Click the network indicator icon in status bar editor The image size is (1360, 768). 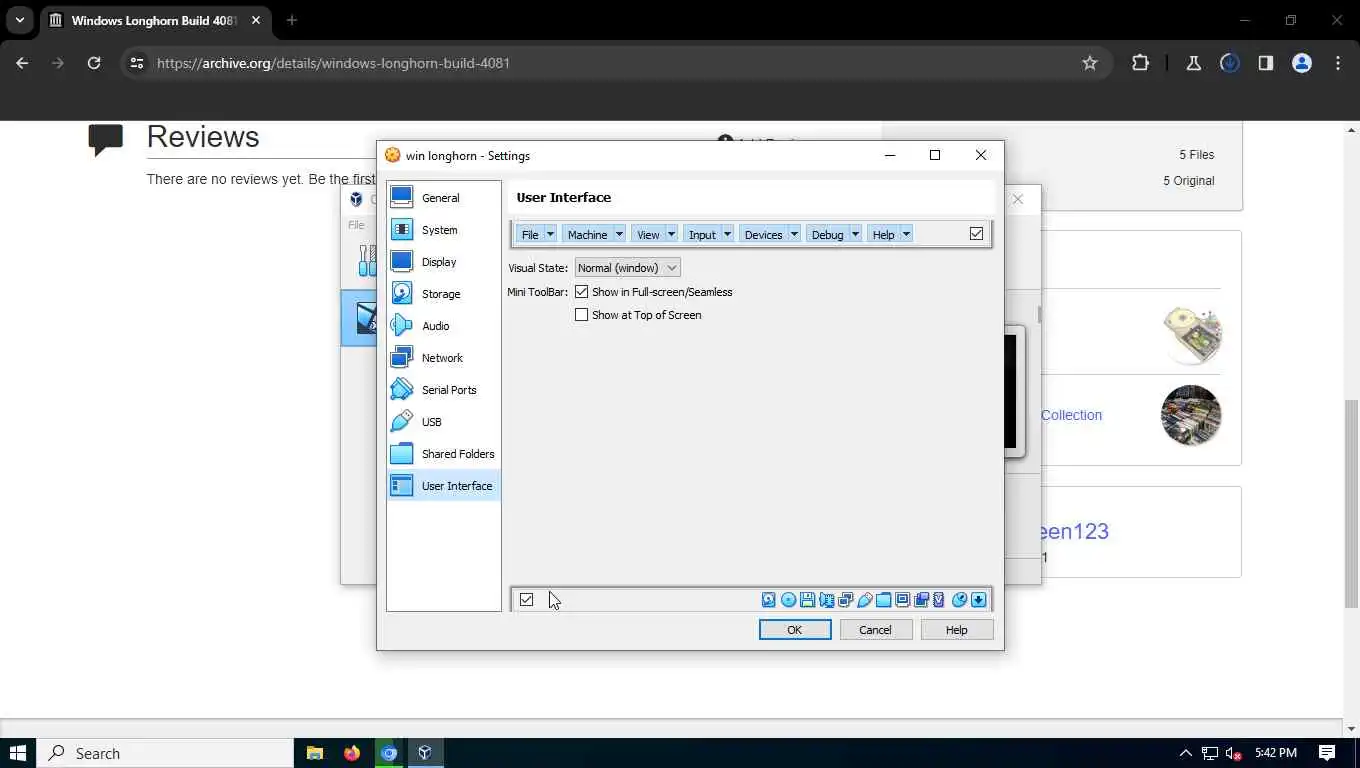845,600
